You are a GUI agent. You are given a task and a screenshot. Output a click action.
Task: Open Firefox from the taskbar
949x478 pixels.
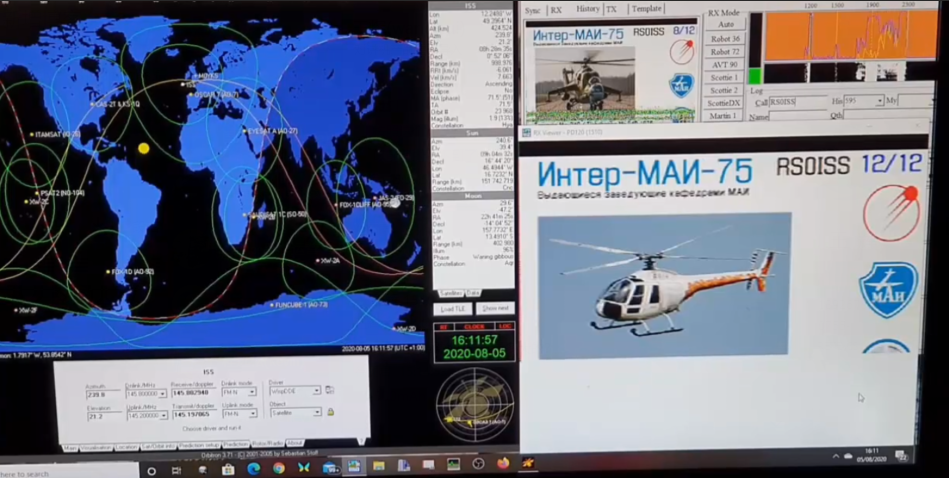[x=503, y=464]
